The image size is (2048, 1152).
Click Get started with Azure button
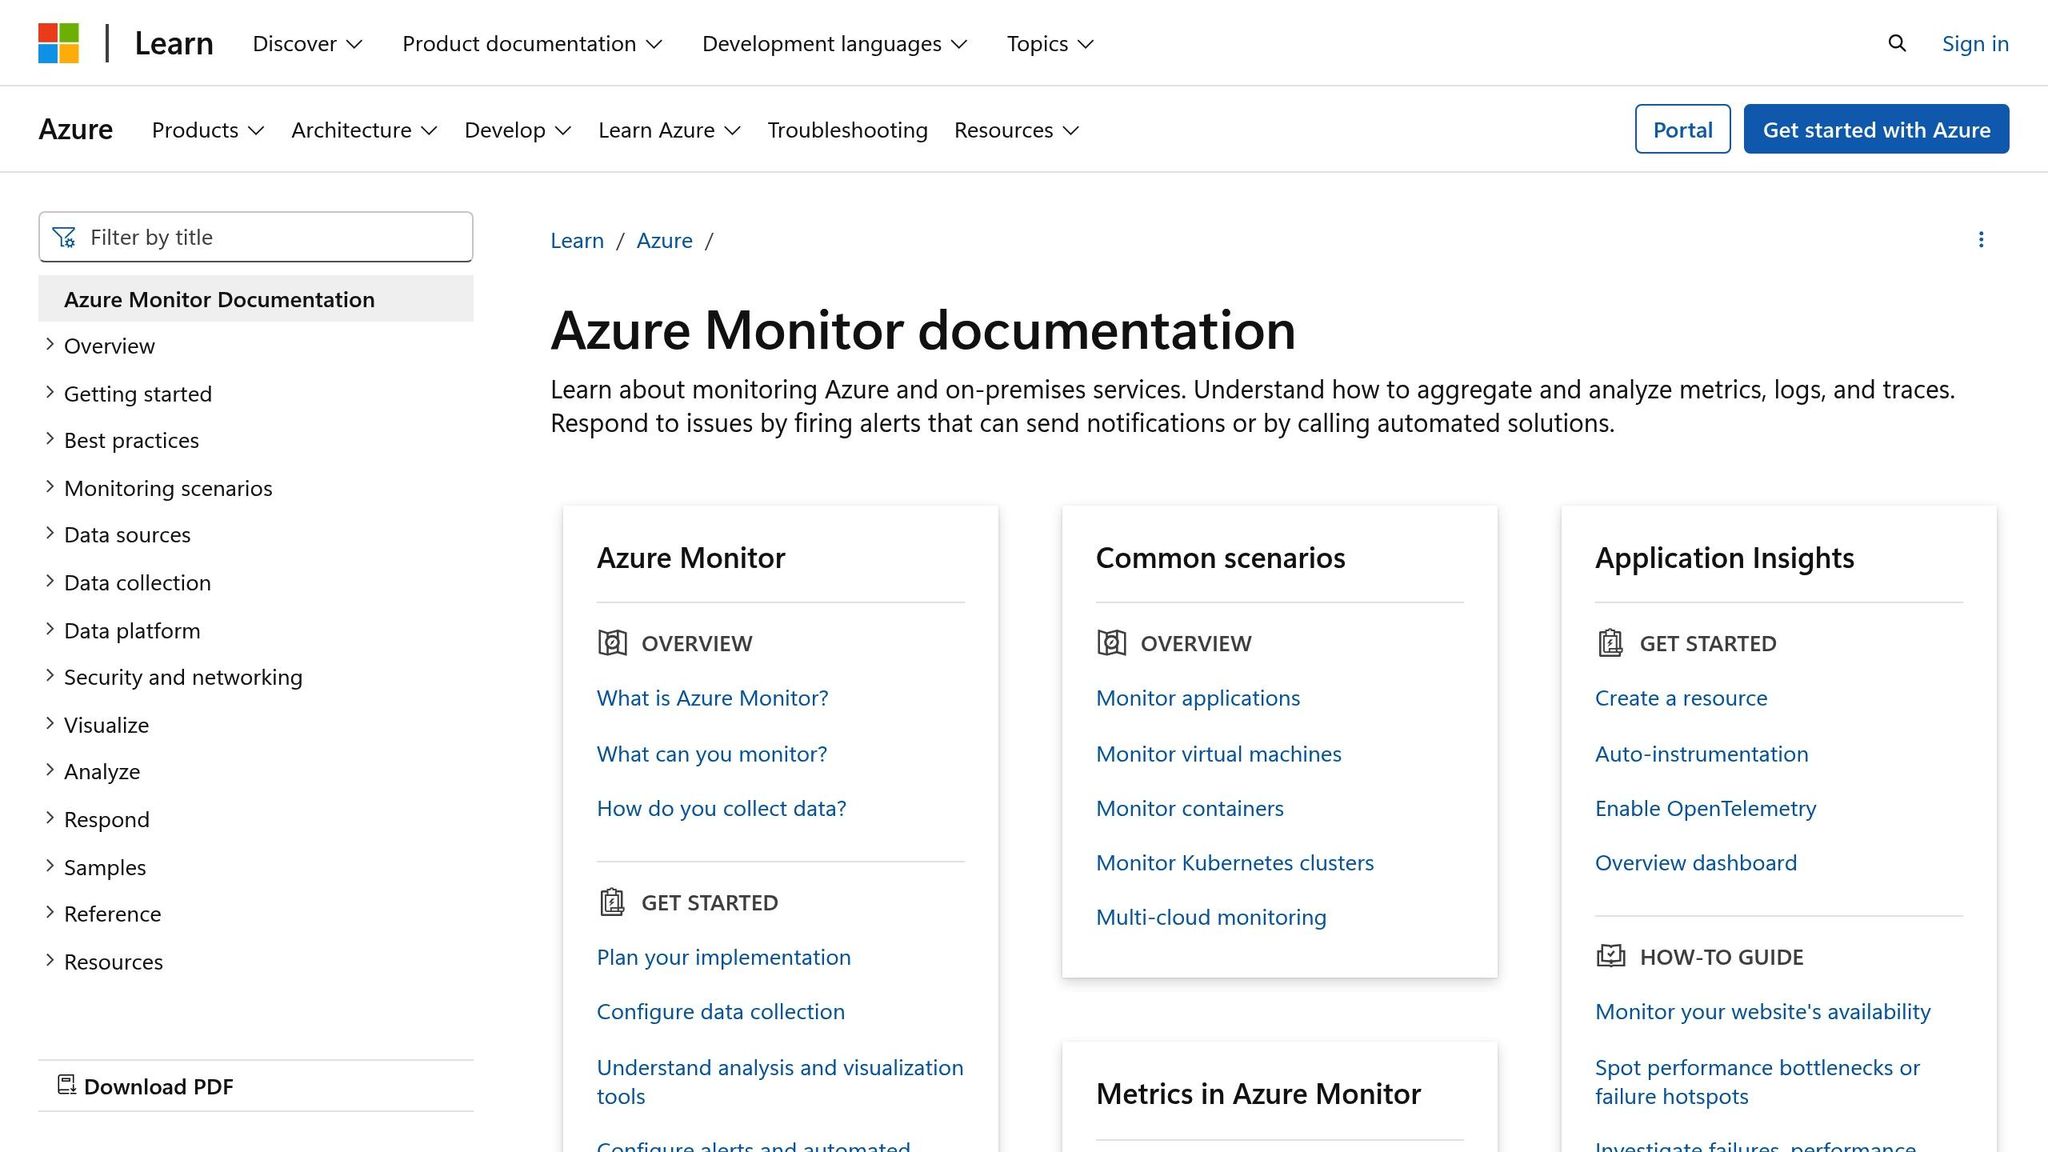click(x=1876, y=129)
